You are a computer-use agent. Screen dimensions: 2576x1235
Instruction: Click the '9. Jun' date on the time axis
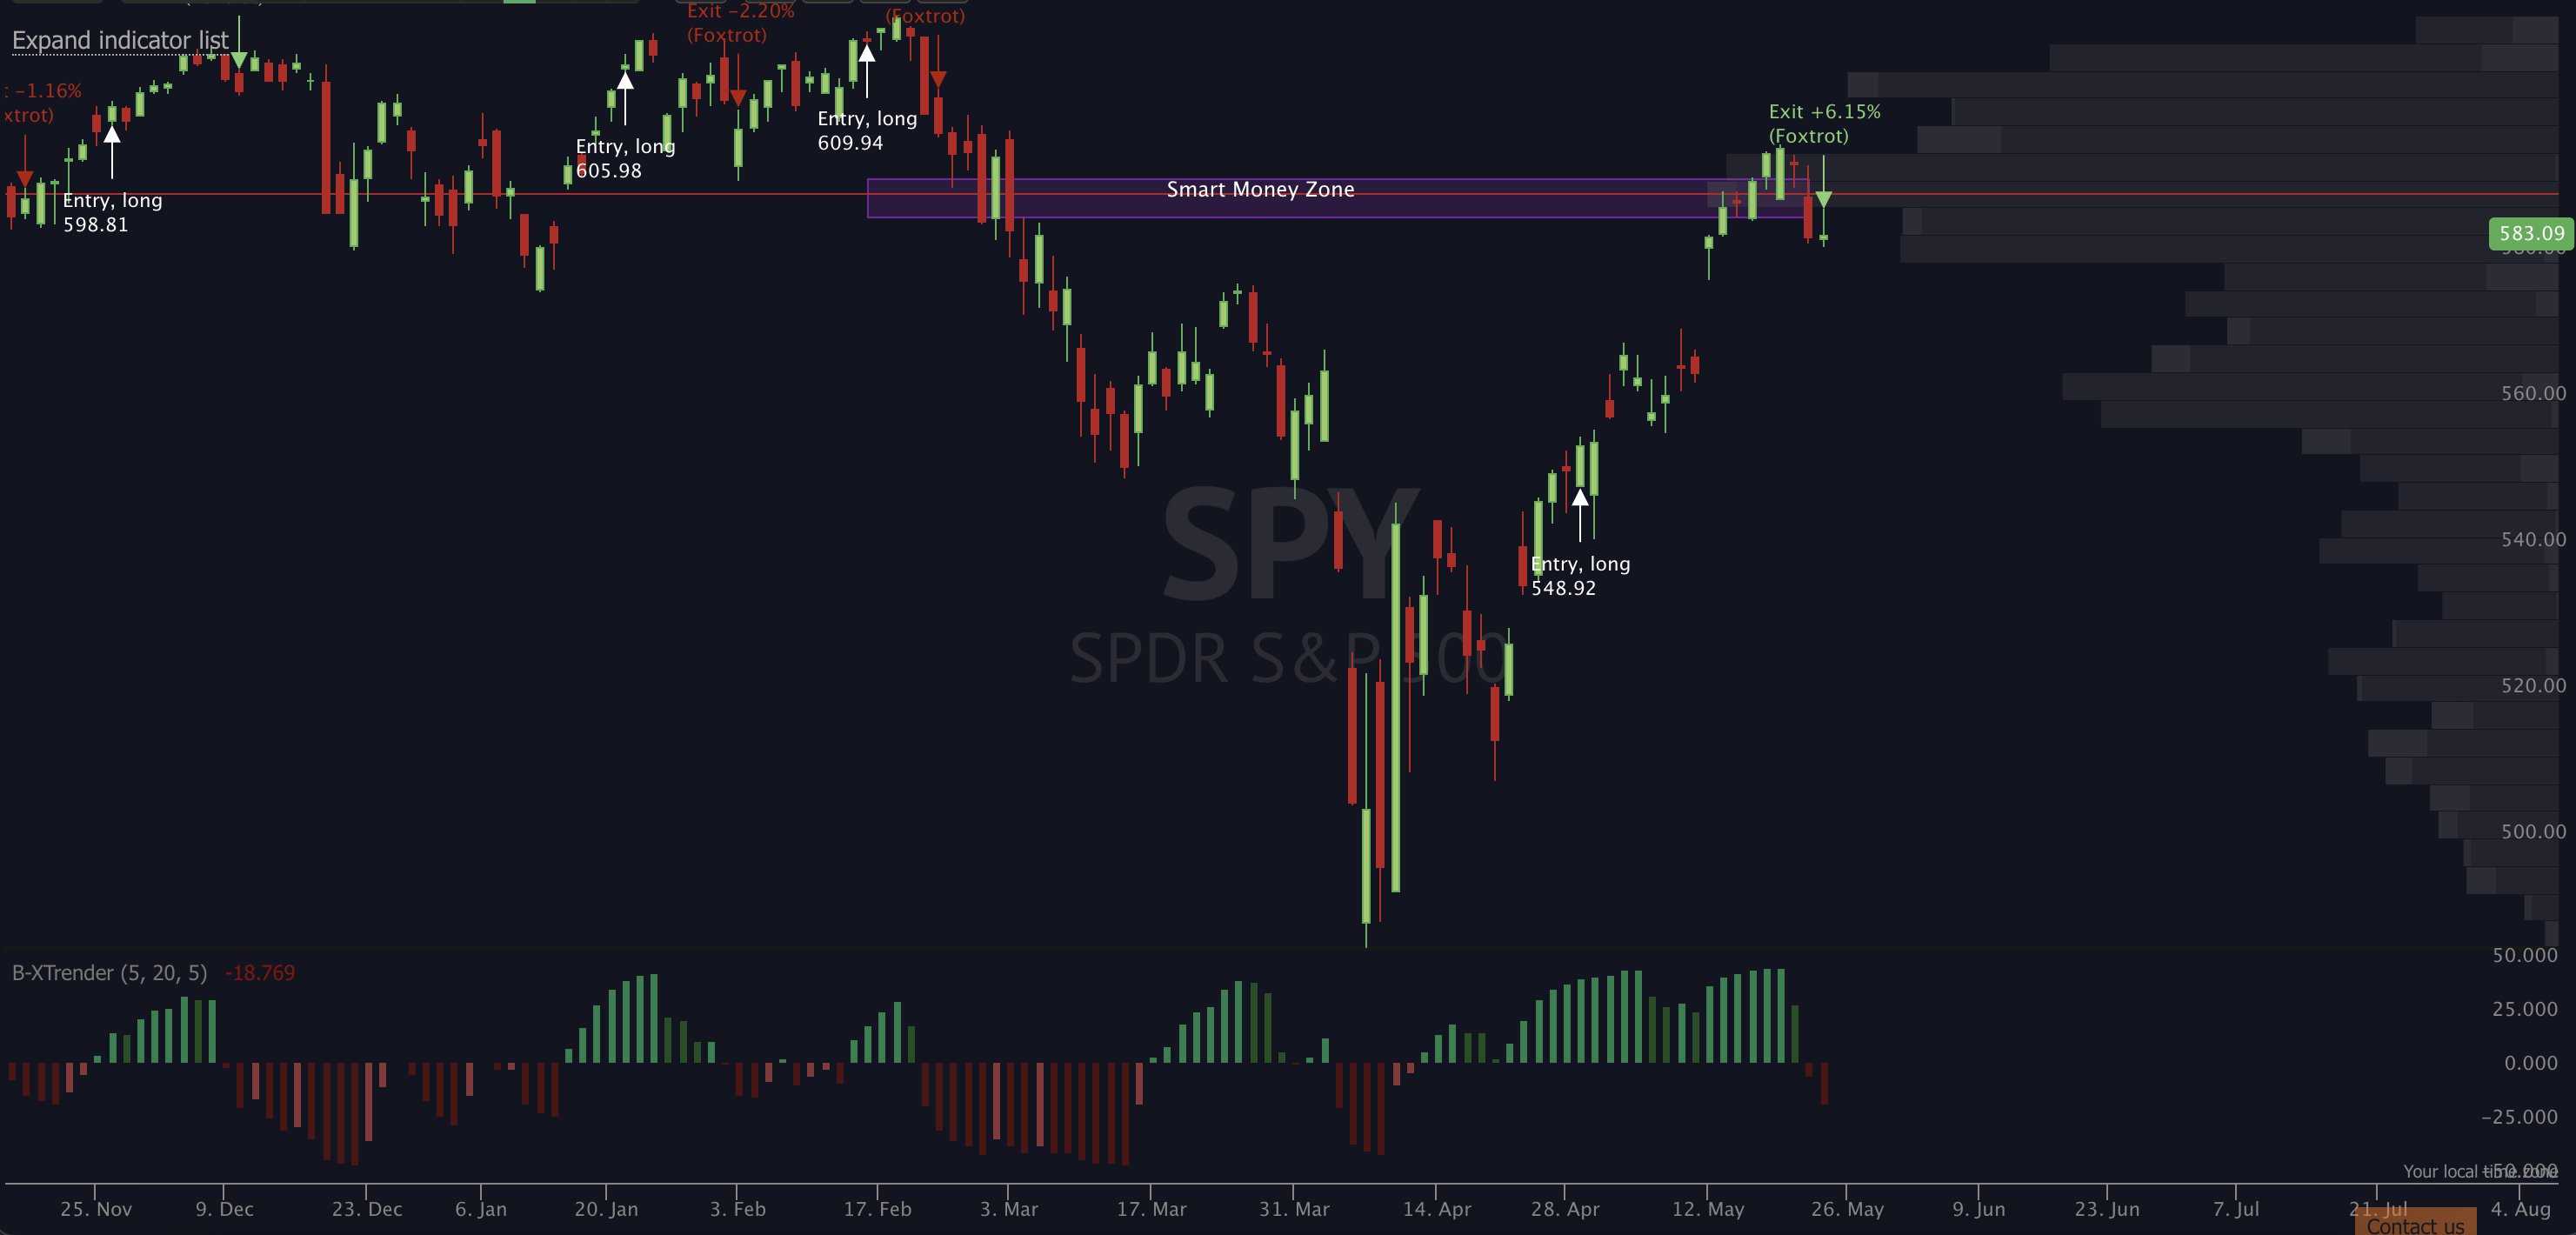(x=1979, y=1209)
